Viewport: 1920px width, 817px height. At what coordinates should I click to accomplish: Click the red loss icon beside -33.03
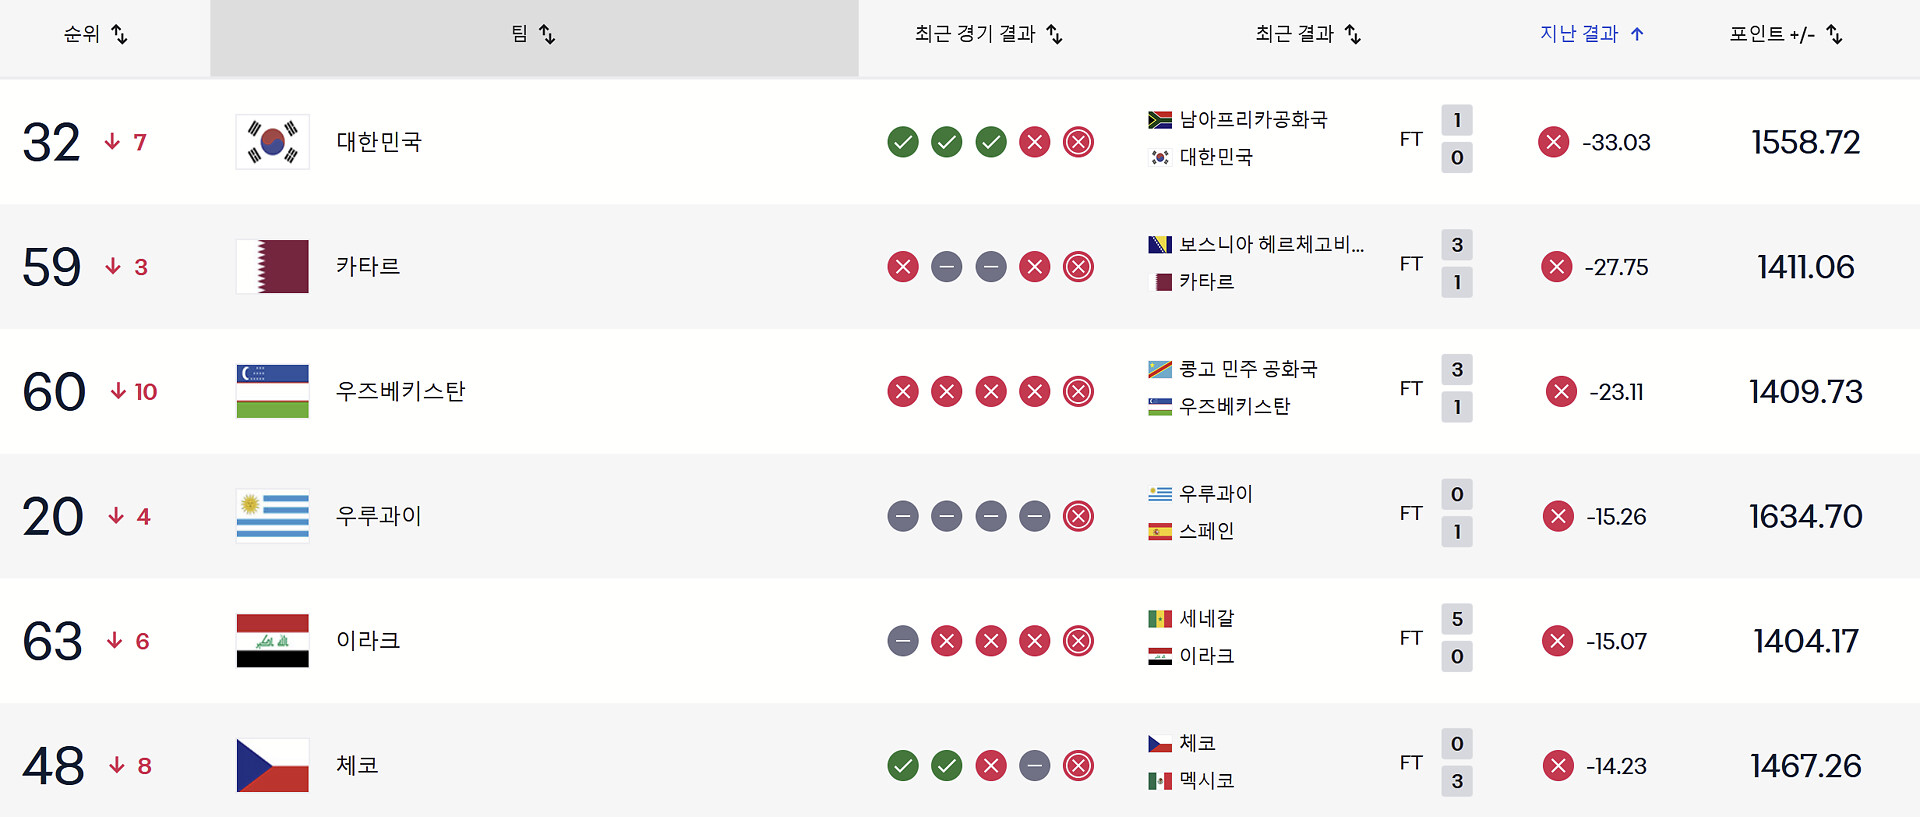click(1554, 142)
